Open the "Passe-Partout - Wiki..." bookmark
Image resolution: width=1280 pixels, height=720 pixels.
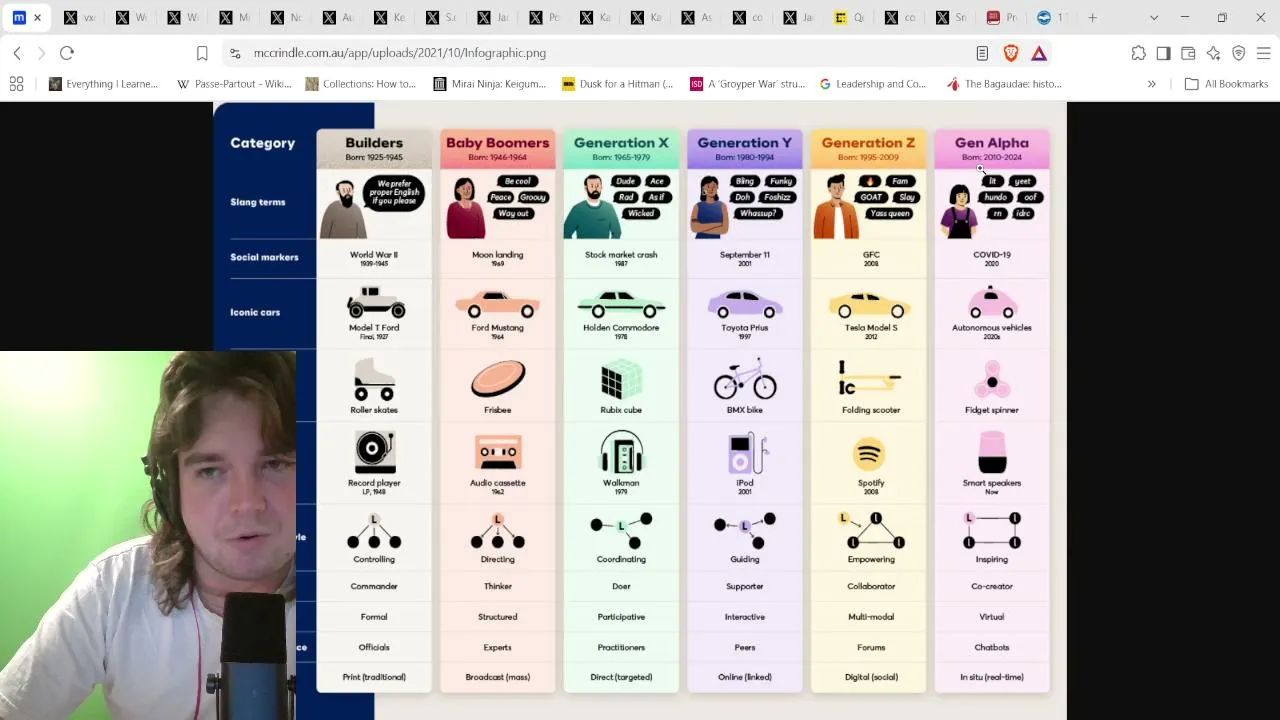[234, 84]
